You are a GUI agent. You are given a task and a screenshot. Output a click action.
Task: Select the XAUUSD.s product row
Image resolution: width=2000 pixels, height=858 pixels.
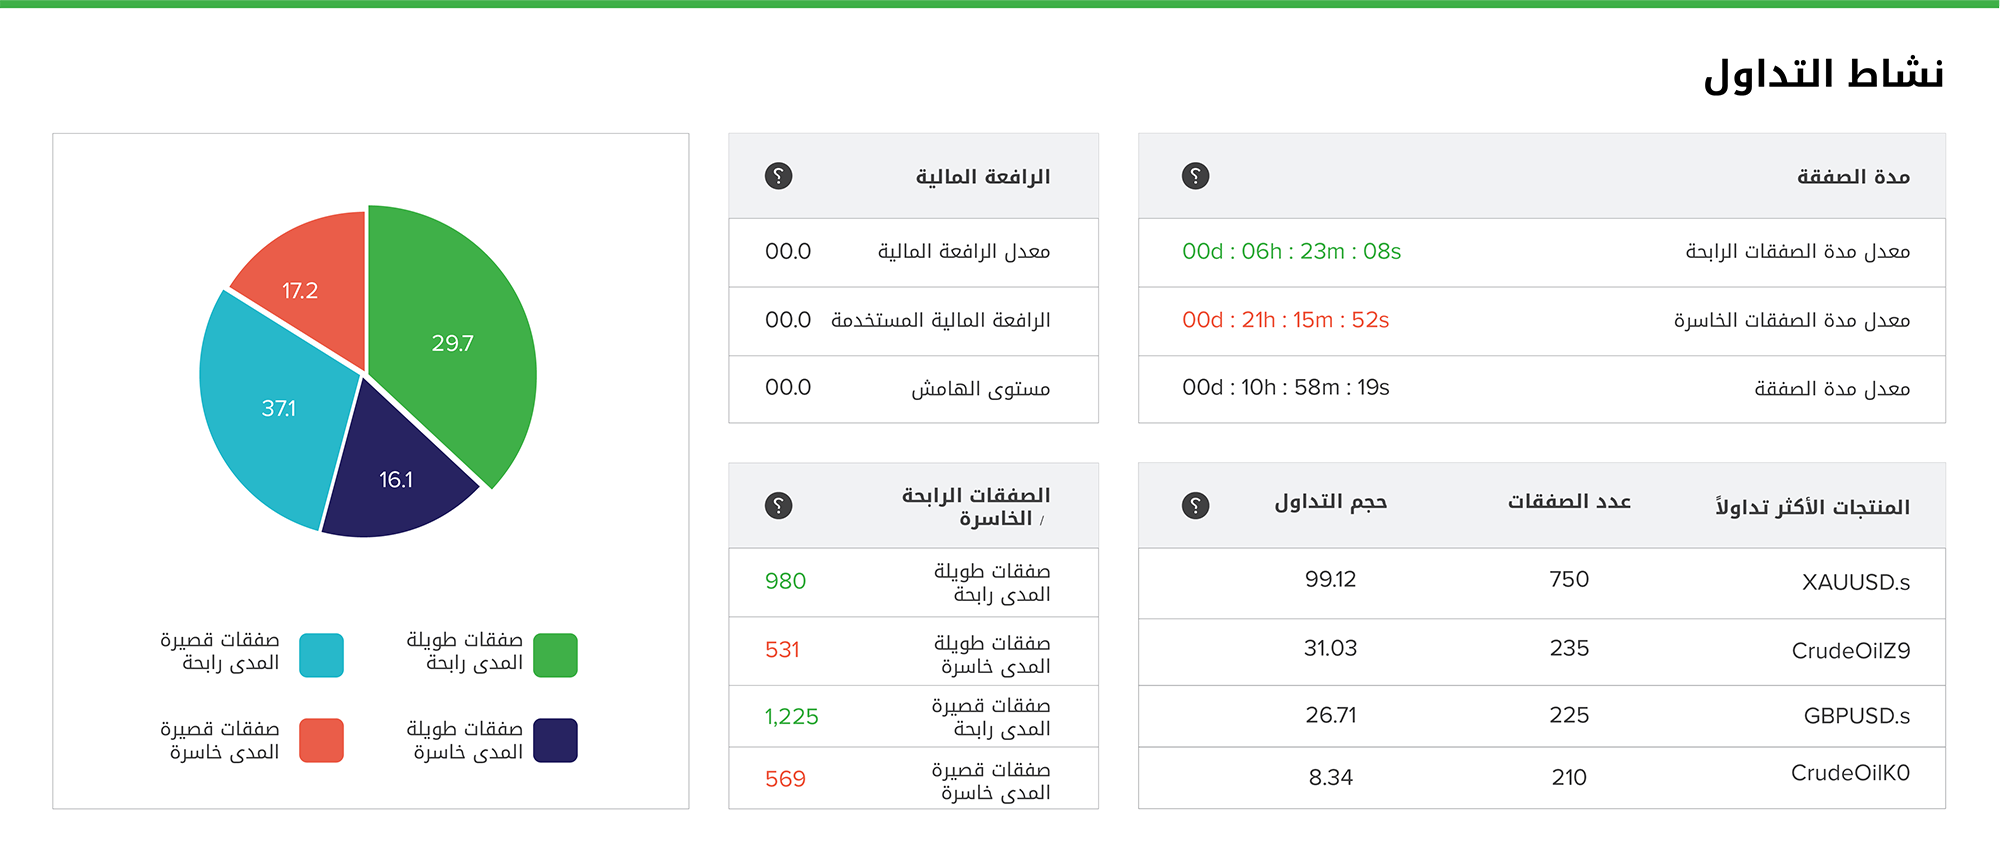(x=1542, y=582)
